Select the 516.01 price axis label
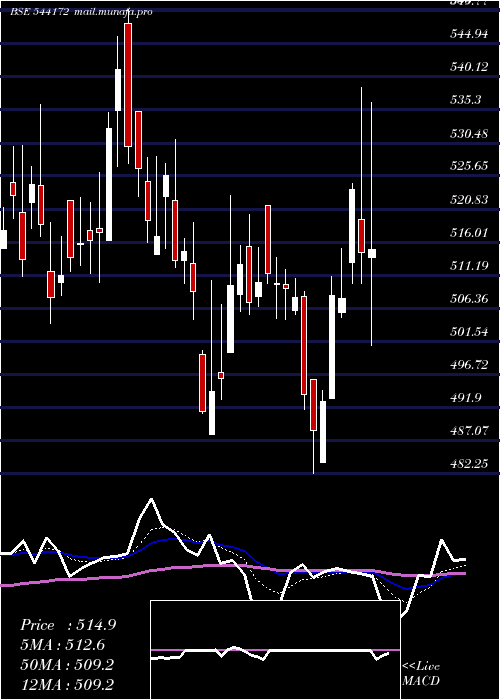Viewport: 500px width, 700px height. [x=469, y=232]
